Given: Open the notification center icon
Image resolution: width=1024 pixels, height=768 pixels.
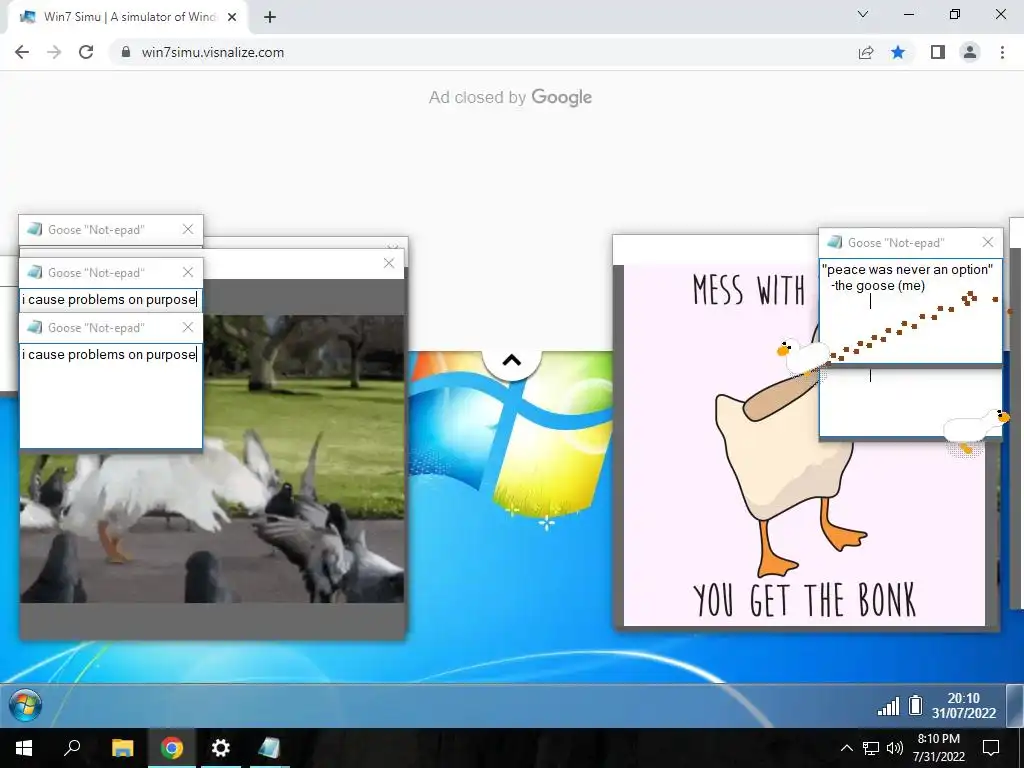Looking at the screenshot, I should click(991, 748).
